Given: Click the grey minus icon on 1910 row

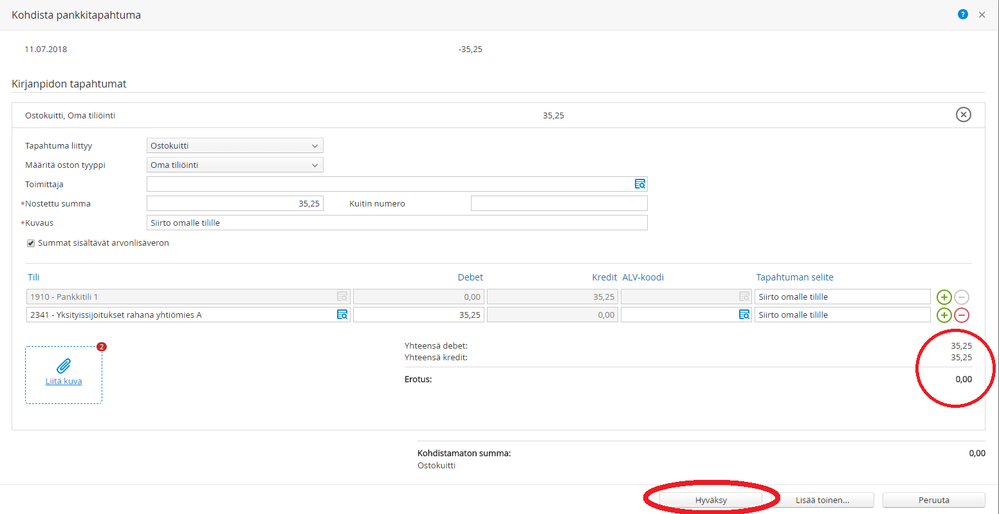Looking at the screenshot, I should [962, 297].
